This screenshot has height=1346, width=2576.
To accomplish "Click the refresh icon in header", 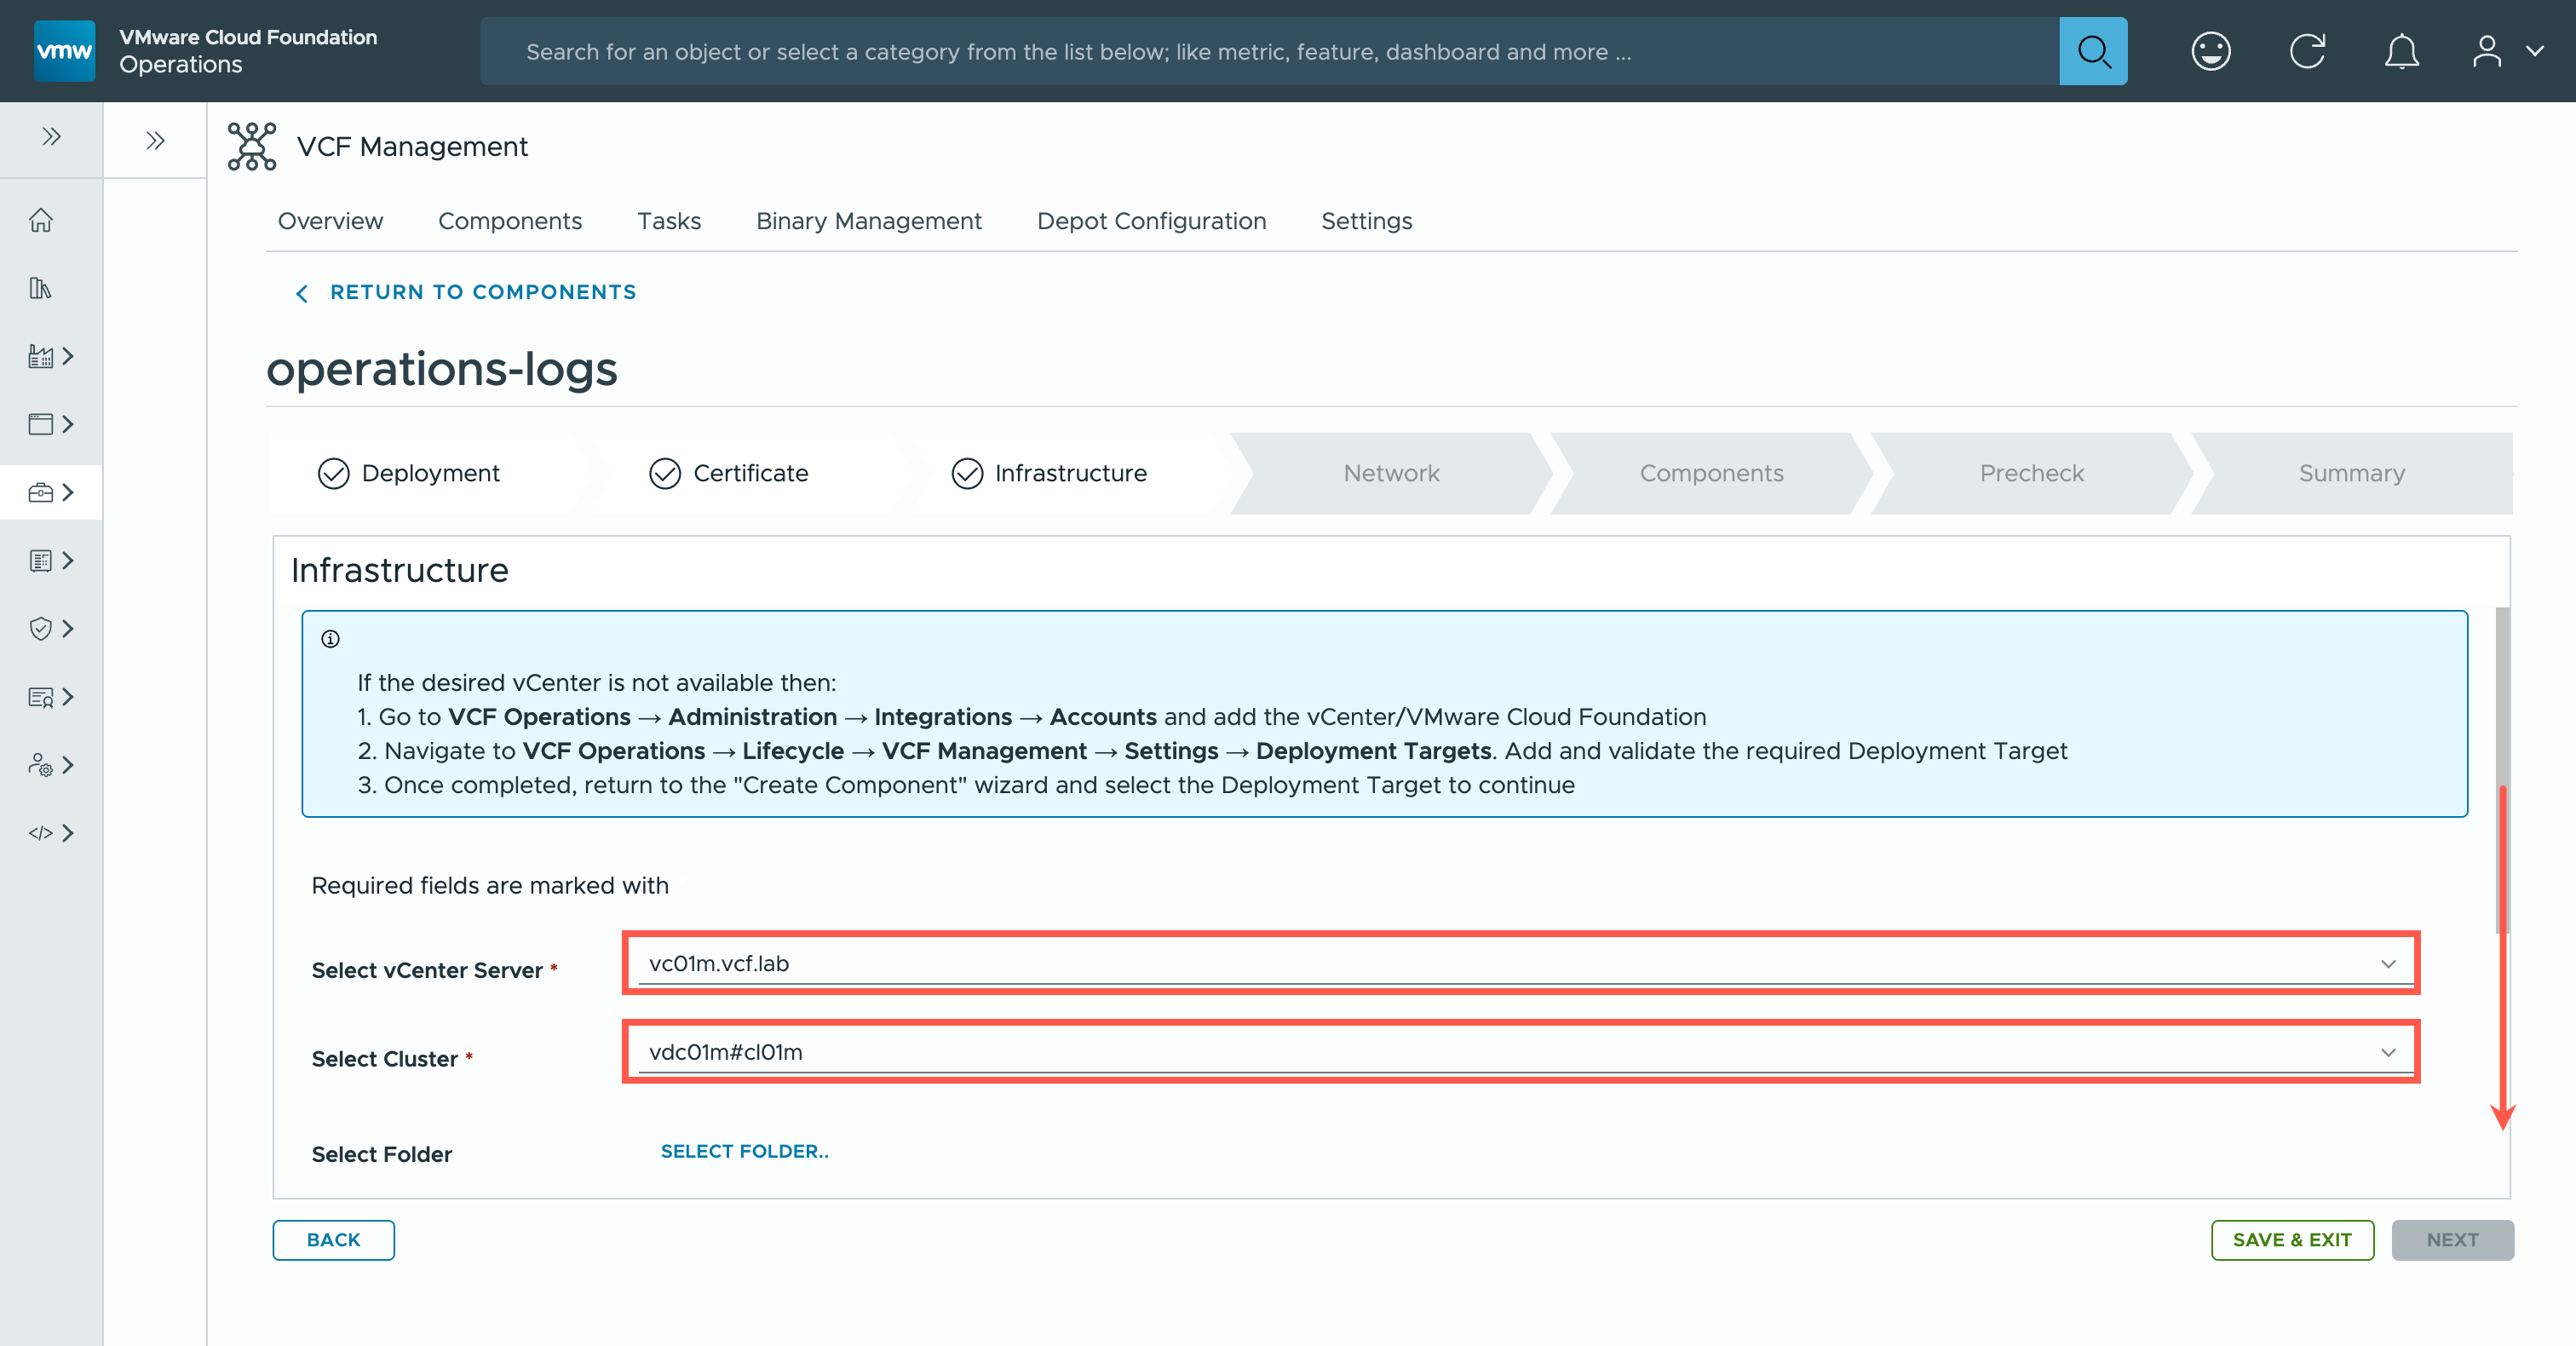I will coord(2307,51).
